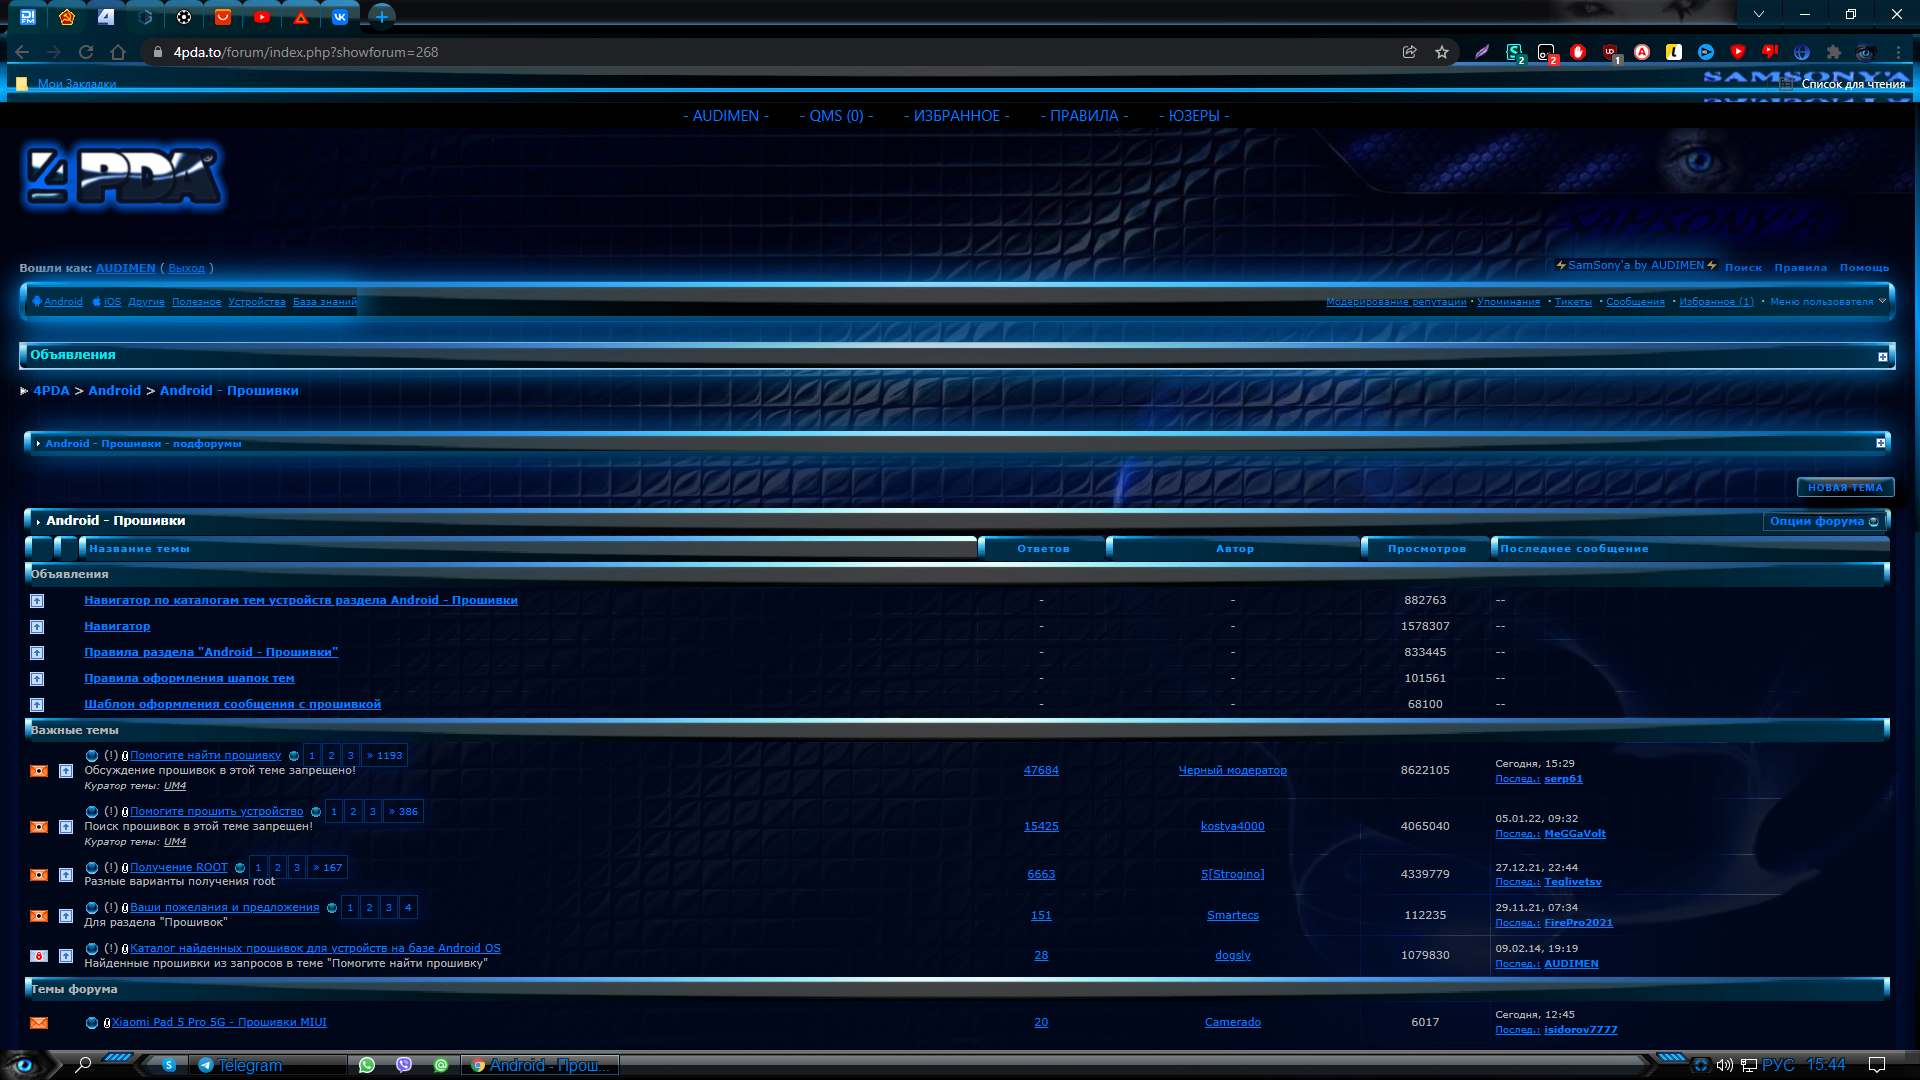This screenshot has width=1920, height=1080.
Task: Click the hot-topic flame icon beside Помогите прошить устройство
Action: tap(39, 827)
